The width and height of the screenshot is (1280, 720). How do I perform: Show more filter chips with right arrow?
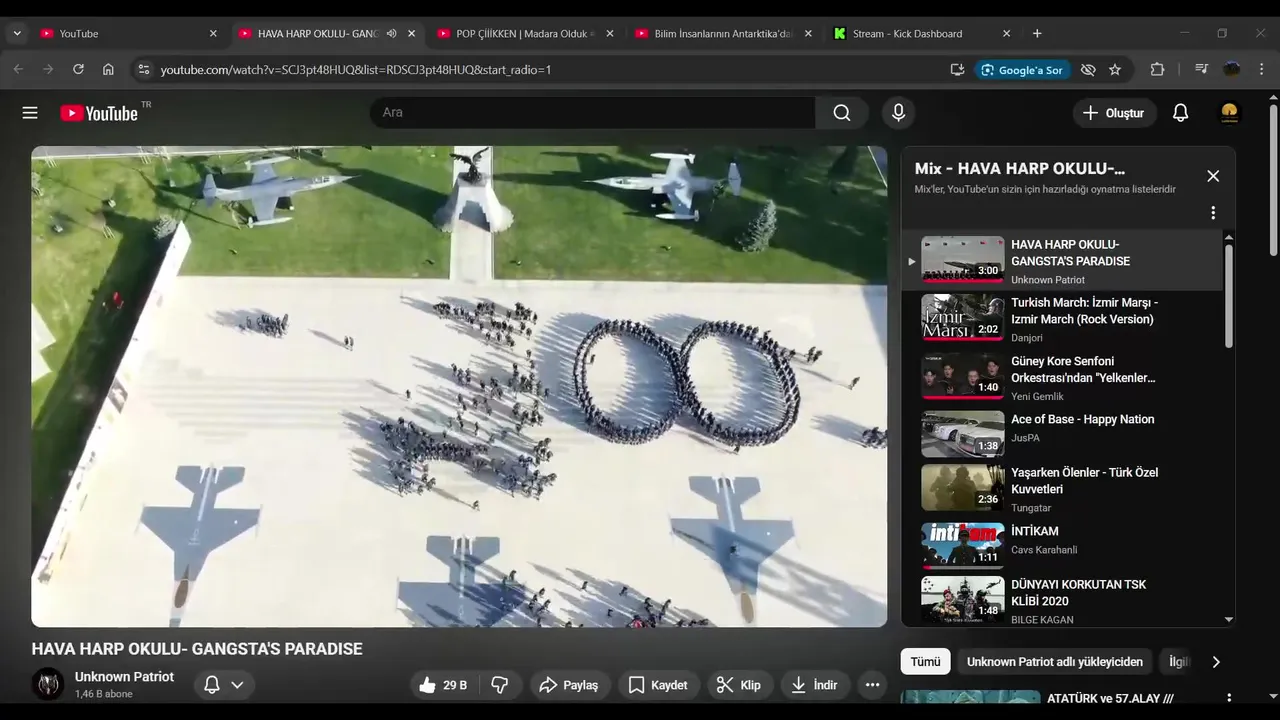pos(1216,662)
